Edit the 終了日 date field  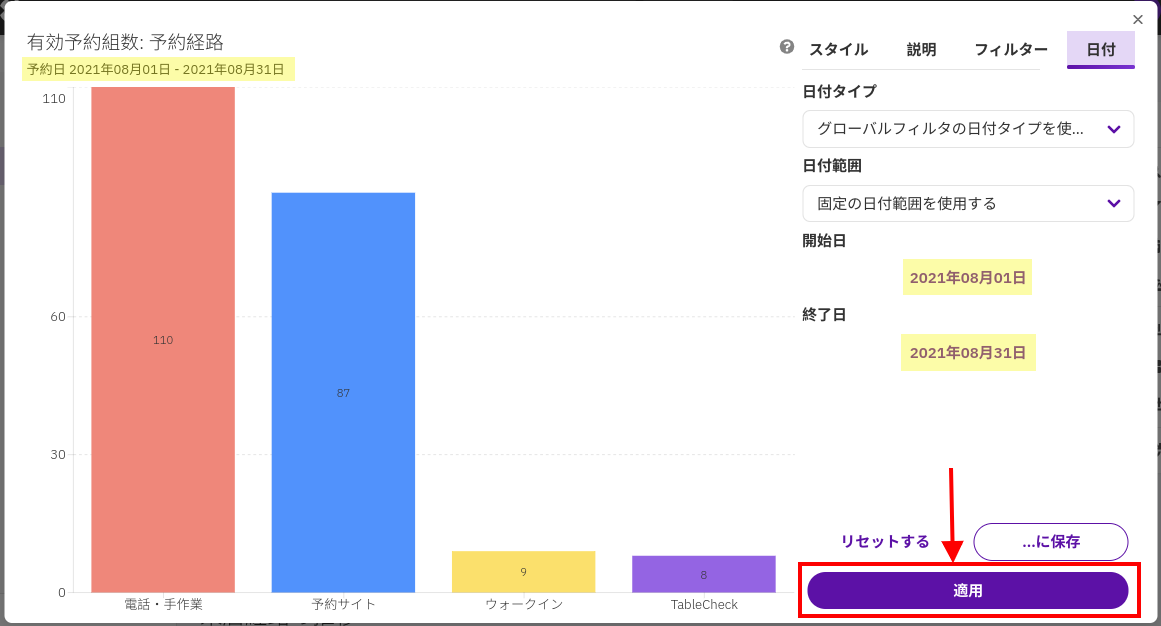tap(967, 352)
